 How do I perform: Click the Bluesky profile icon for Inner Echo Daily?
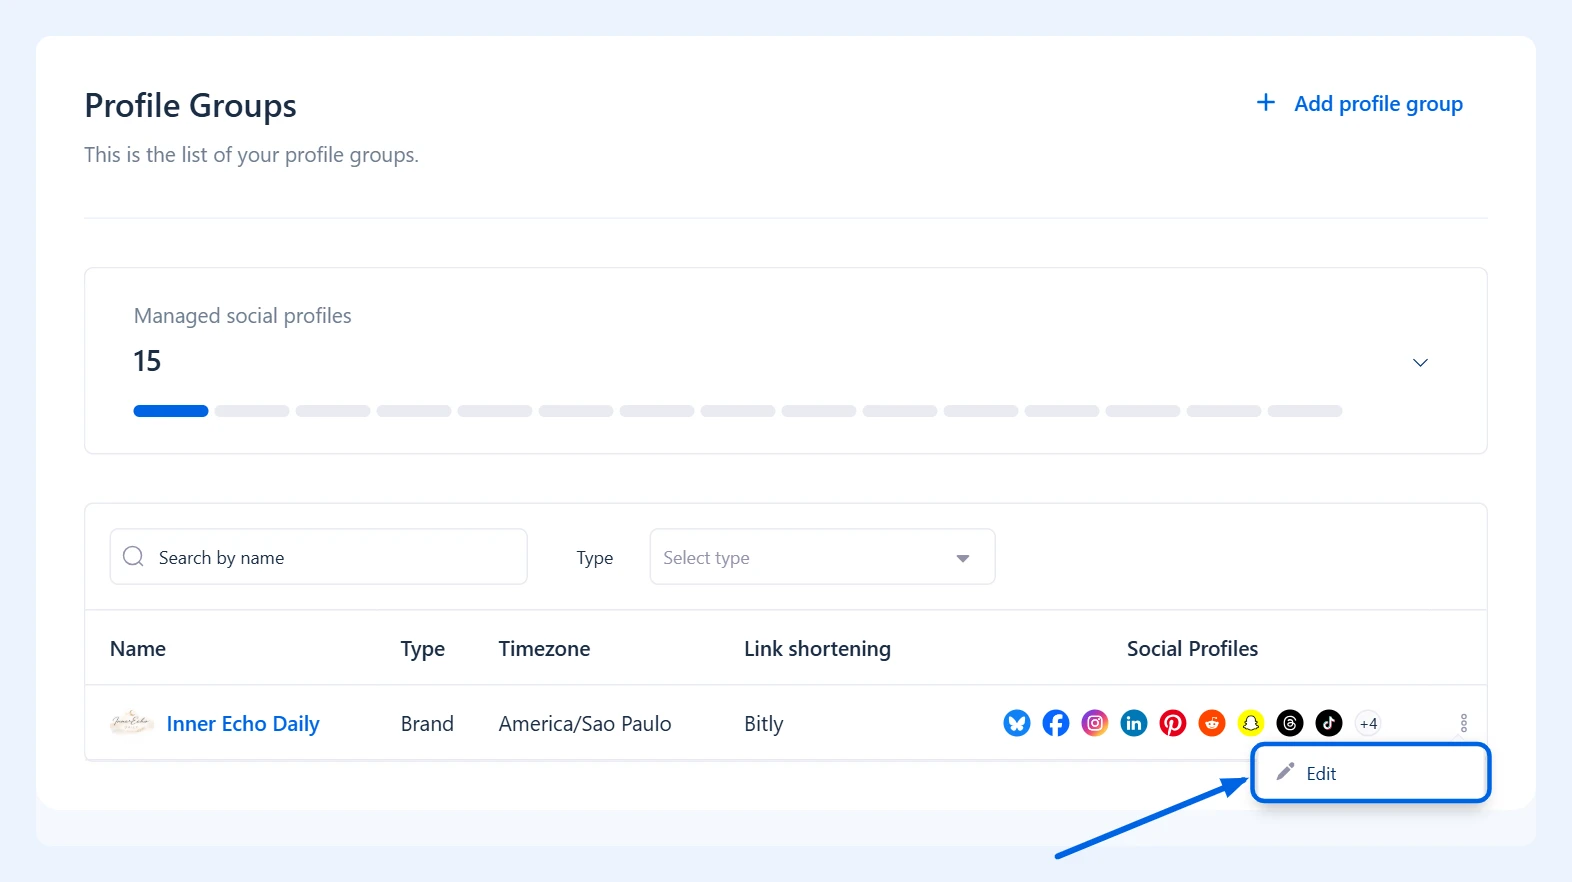(1017, 723)
